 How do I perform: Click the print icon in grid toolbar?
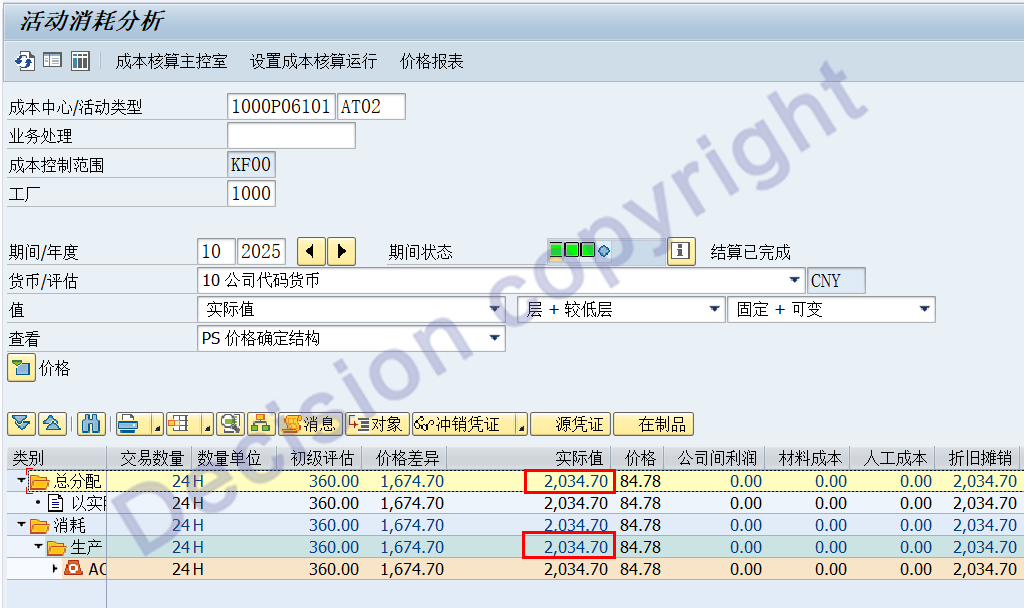tap(128, 424)
